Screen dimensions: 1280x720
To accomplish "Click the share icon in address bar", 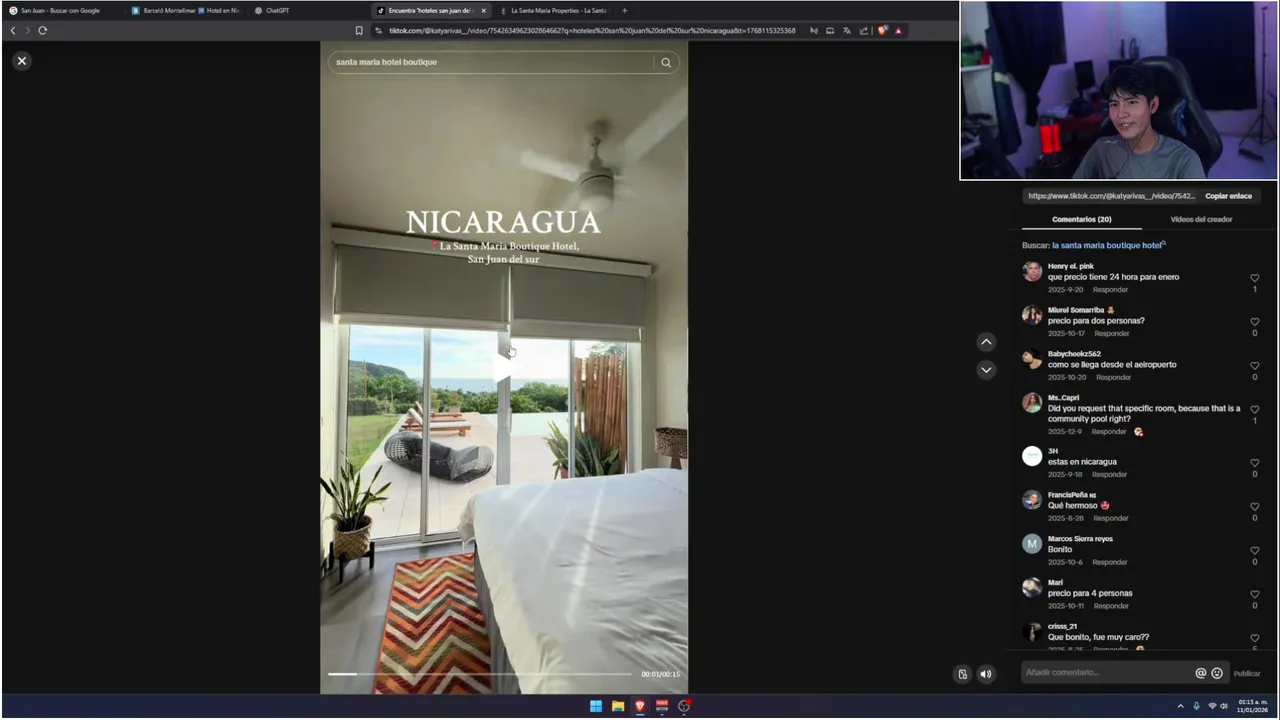I will point(863,30).
